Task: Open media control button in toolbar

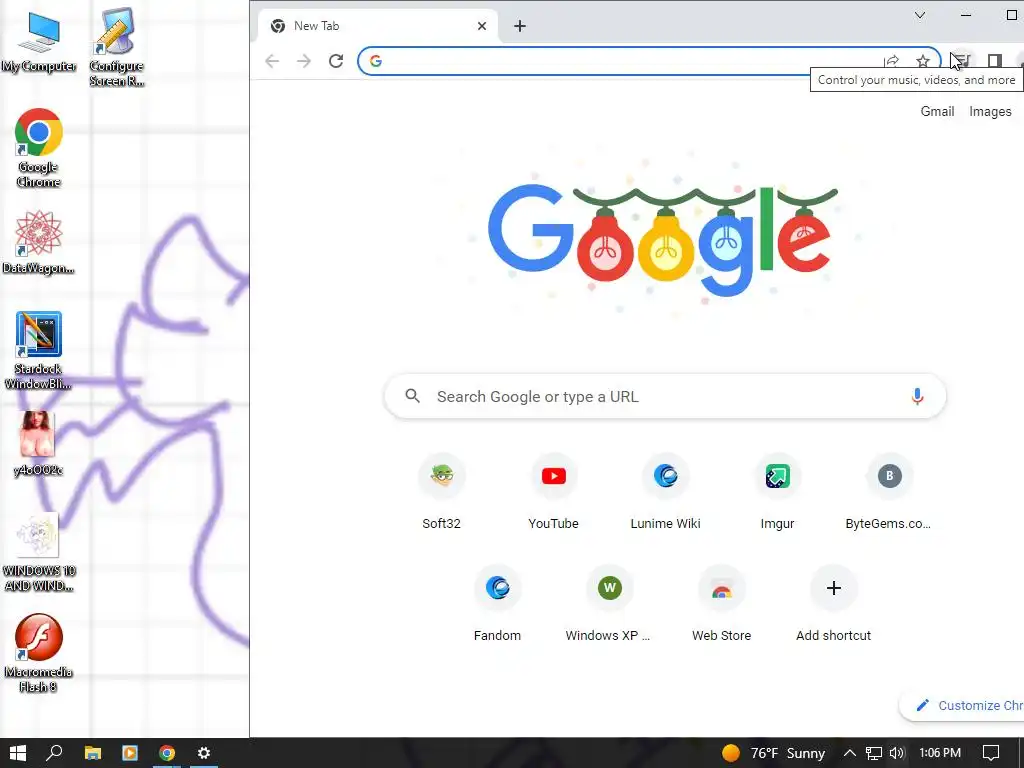Action: (x=962, y=61)
